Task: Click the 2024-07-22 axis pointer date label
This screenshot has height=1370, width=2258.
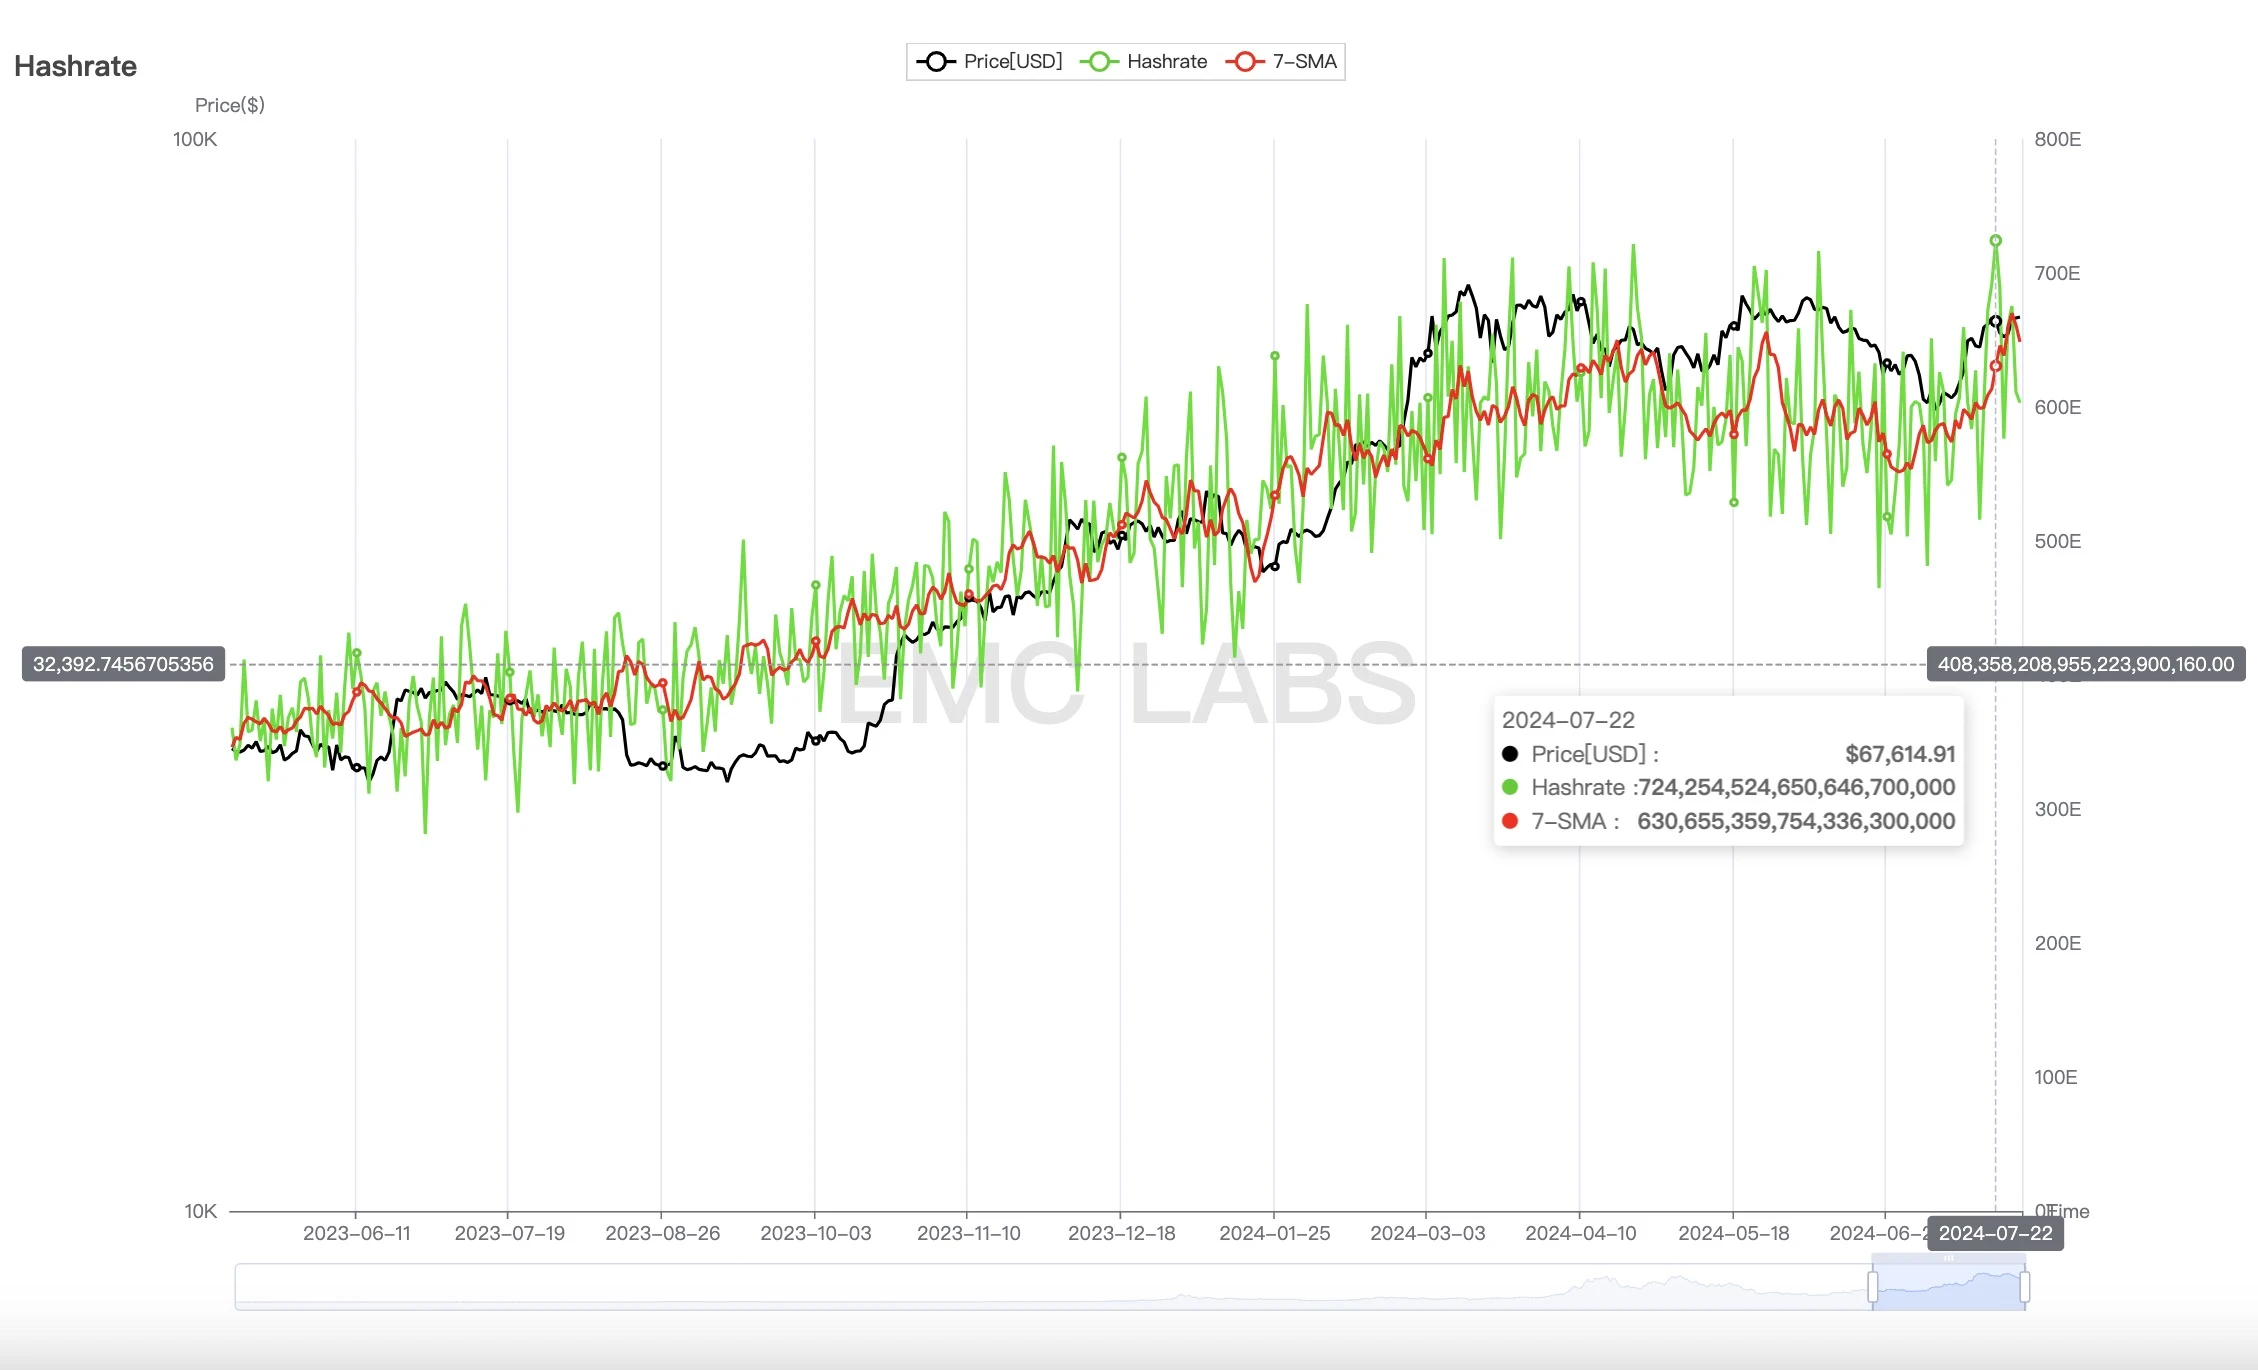Action: click(x=1995, y=1234)
